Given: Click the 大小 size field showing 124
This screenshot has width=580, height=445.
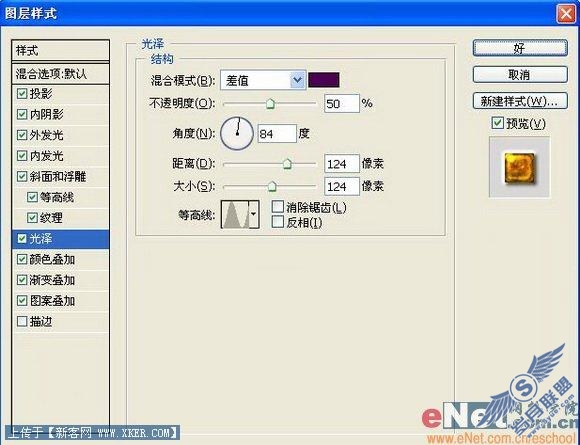Looking at the screenshot, I should tap(341, 186).
